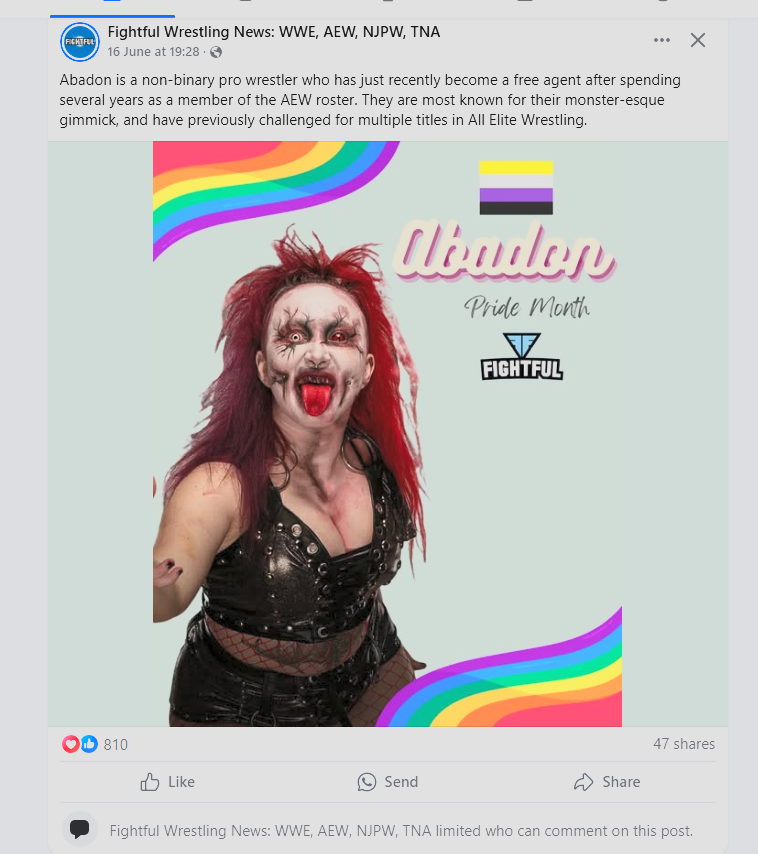Send the post via WhatsApp Send button

point(388,782)
